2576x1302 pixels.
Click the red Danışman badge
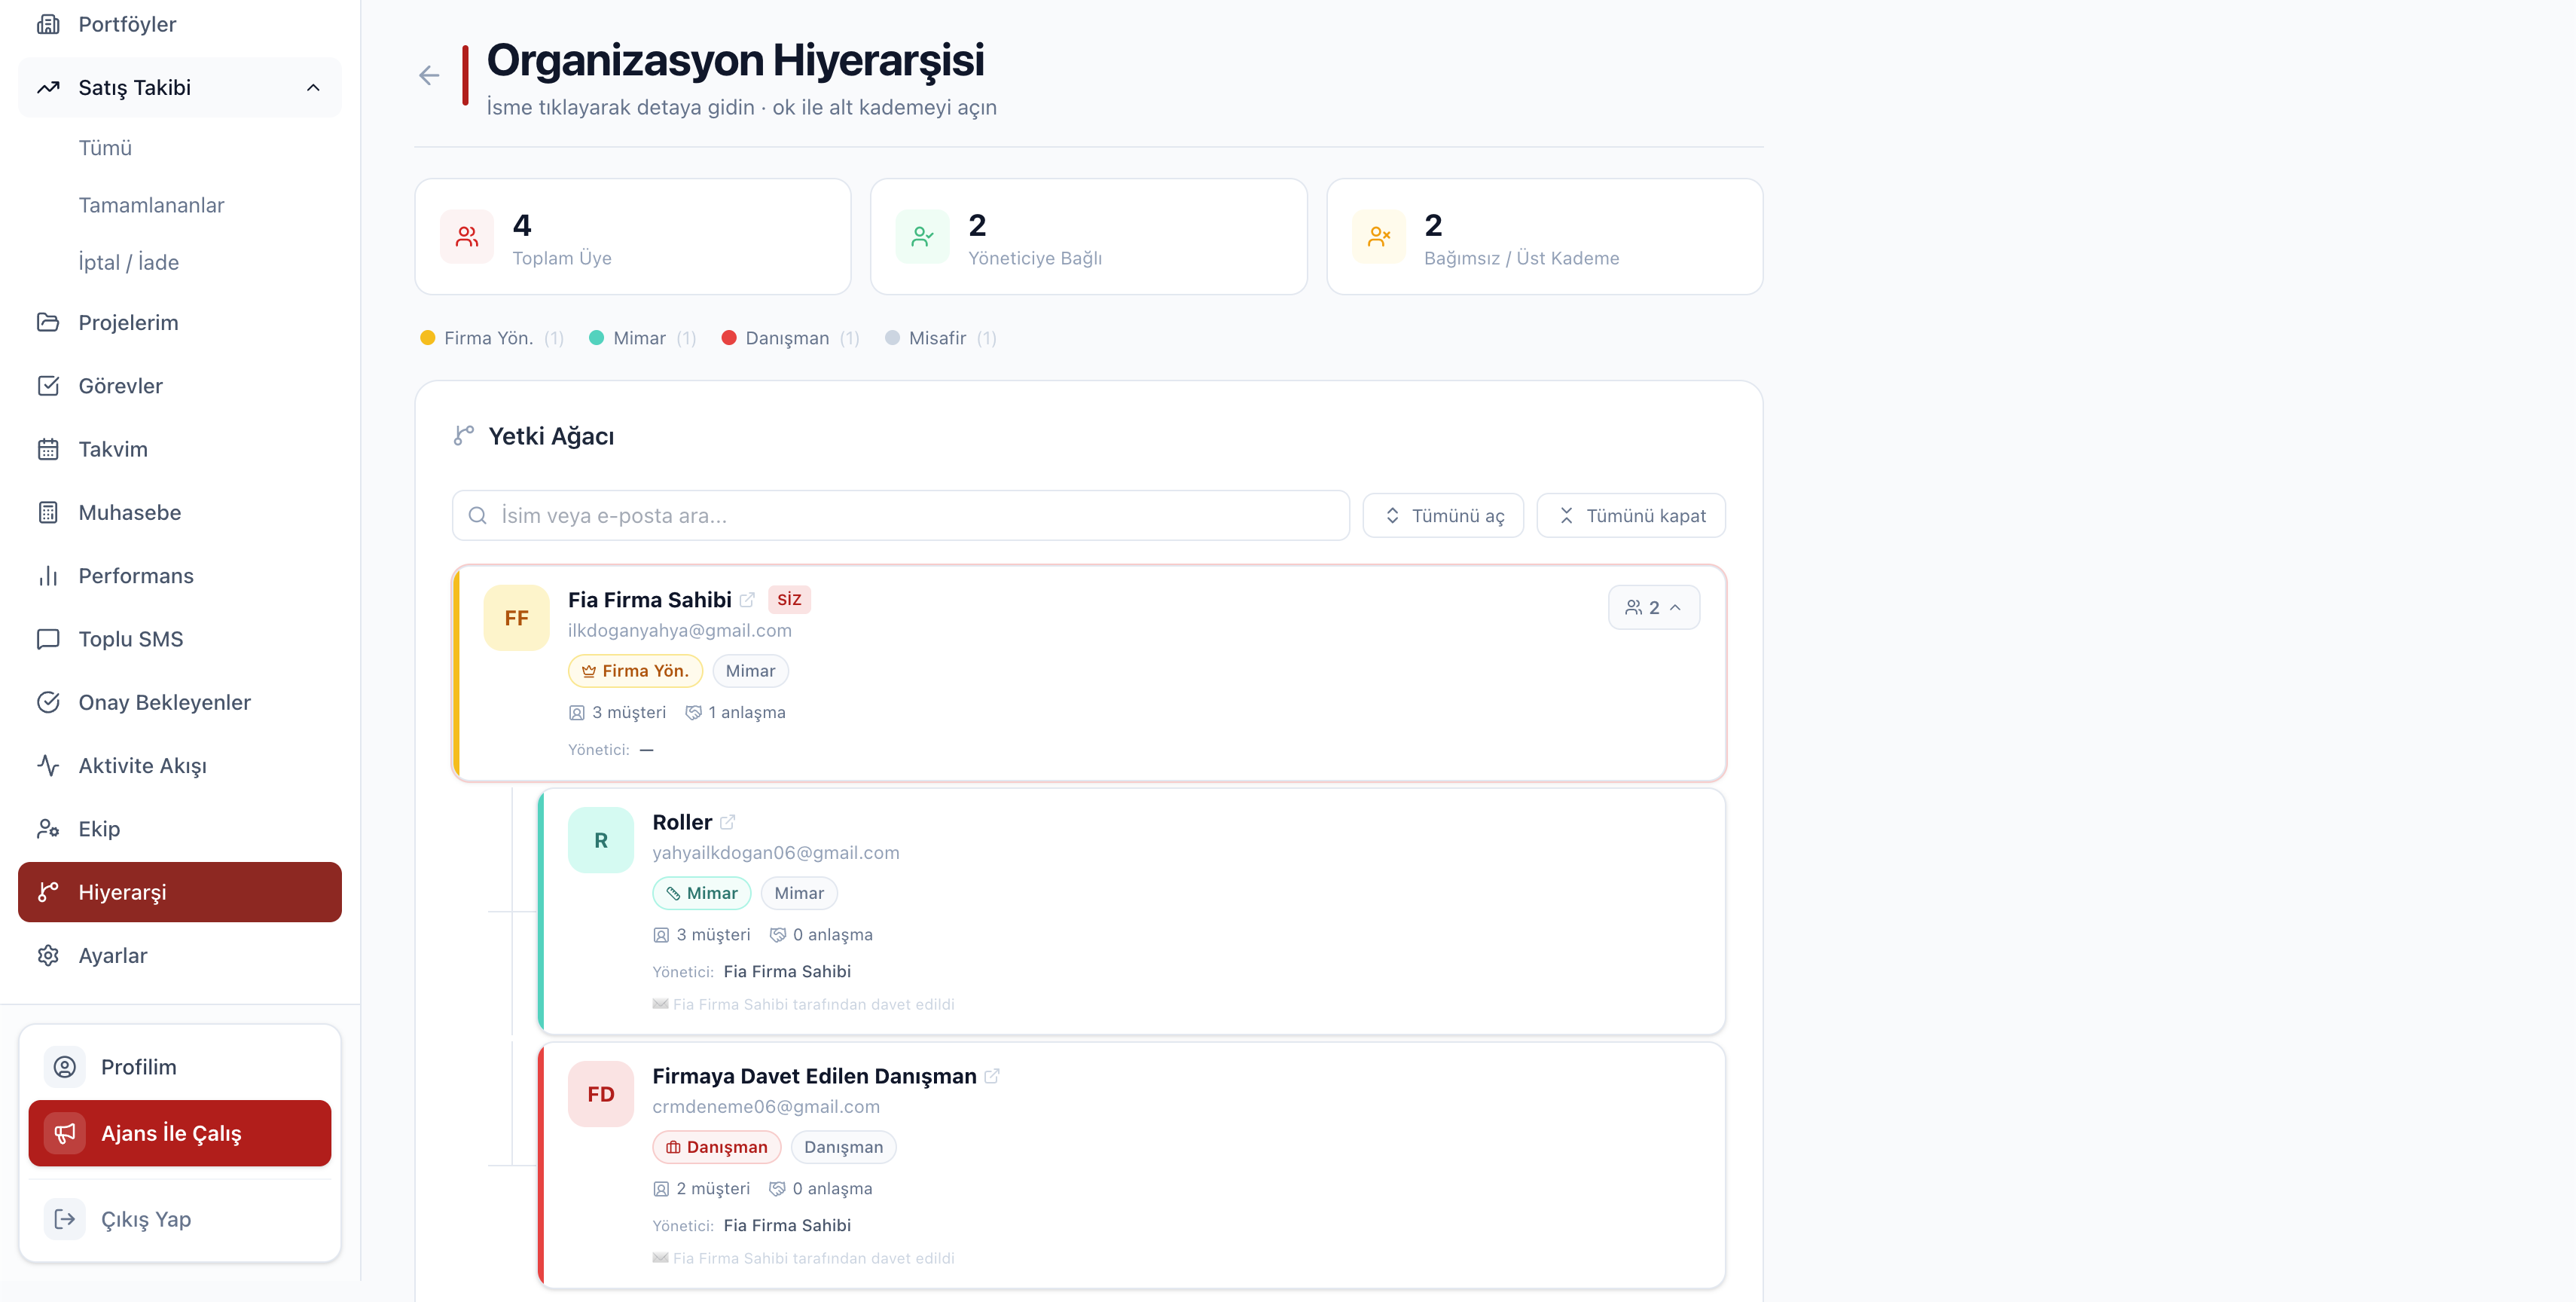pos(717,1147)
